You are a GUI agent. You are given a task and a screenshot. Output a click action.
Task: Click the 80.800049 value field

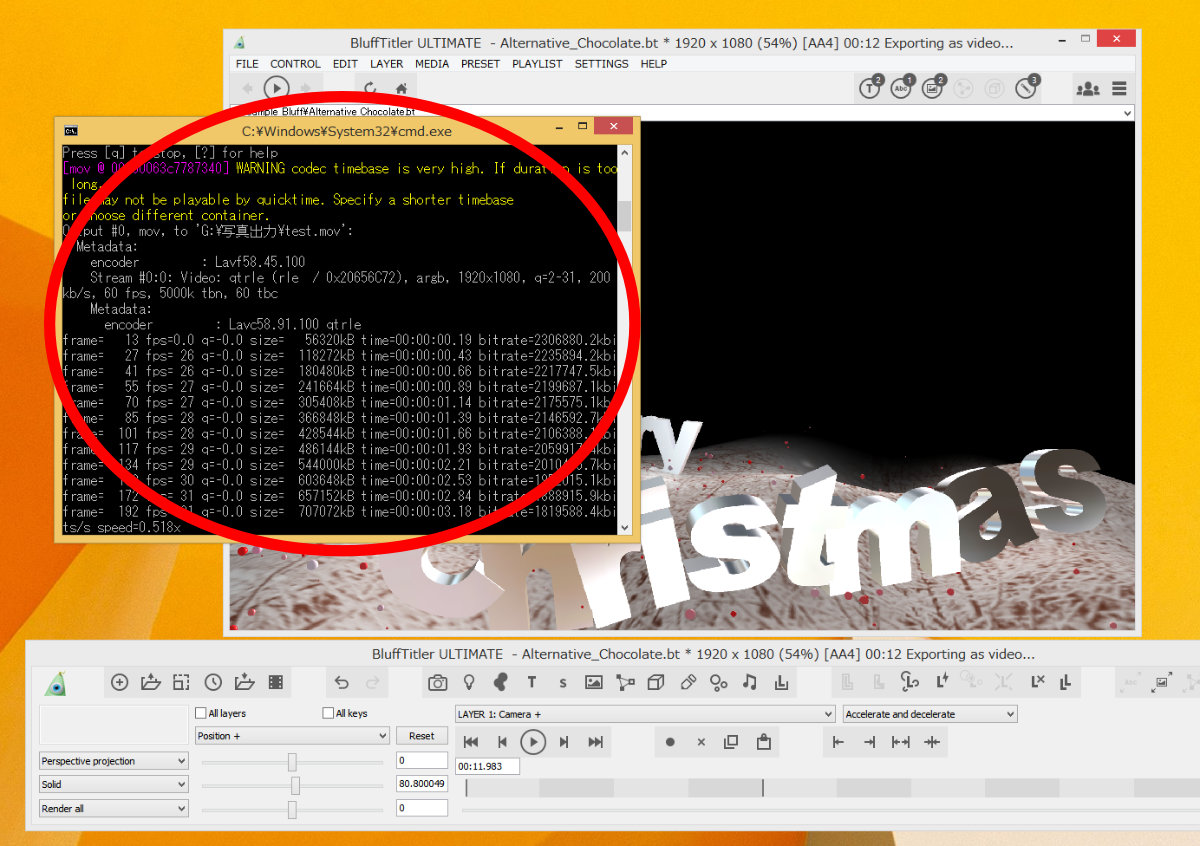coord(422,784)
